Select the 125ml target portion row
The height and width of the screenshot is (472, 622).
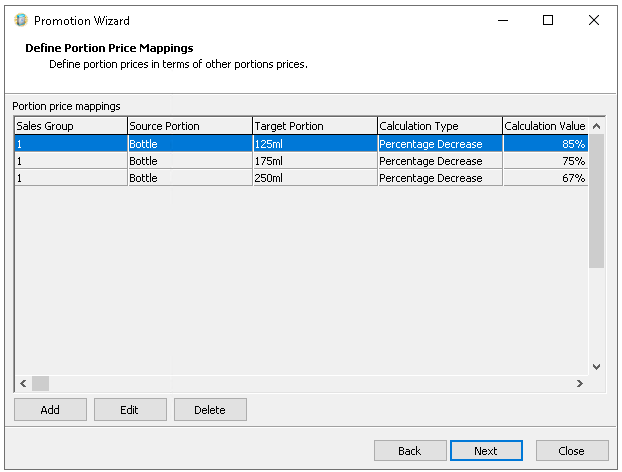[314, 144]
